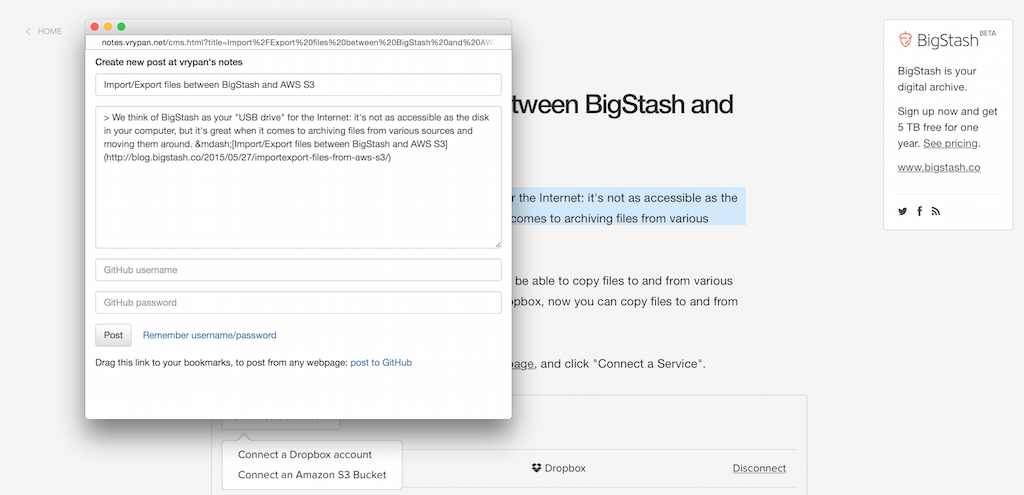Choose Connect a Dropbox account
The height and width of the screenshot is (495, 1024).
(305, 455)
